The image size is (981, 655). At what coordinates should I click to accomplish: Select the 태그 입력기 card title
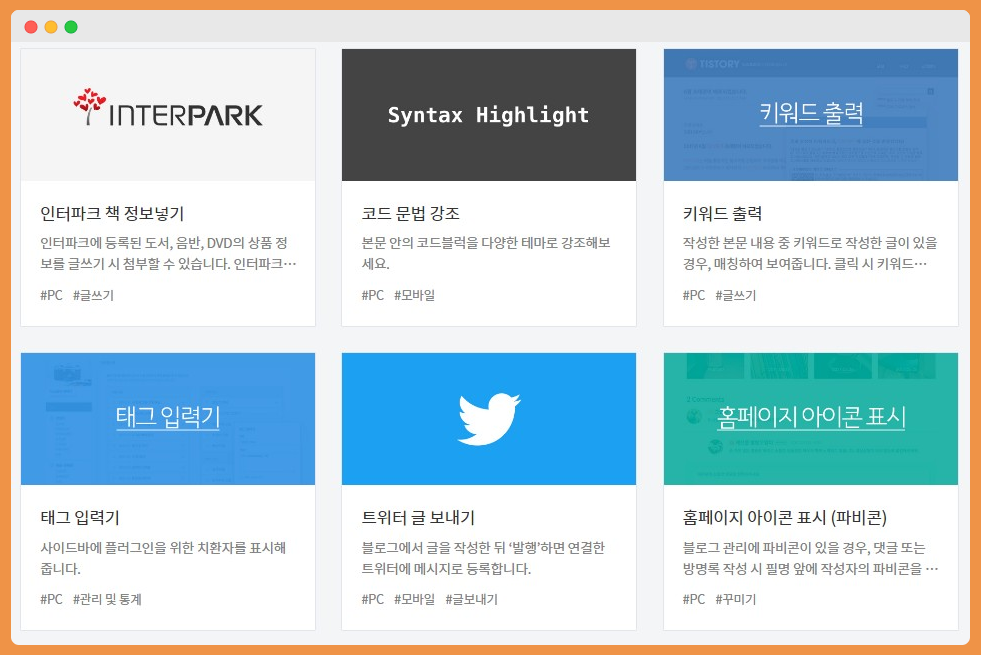[x=79, y=517]
